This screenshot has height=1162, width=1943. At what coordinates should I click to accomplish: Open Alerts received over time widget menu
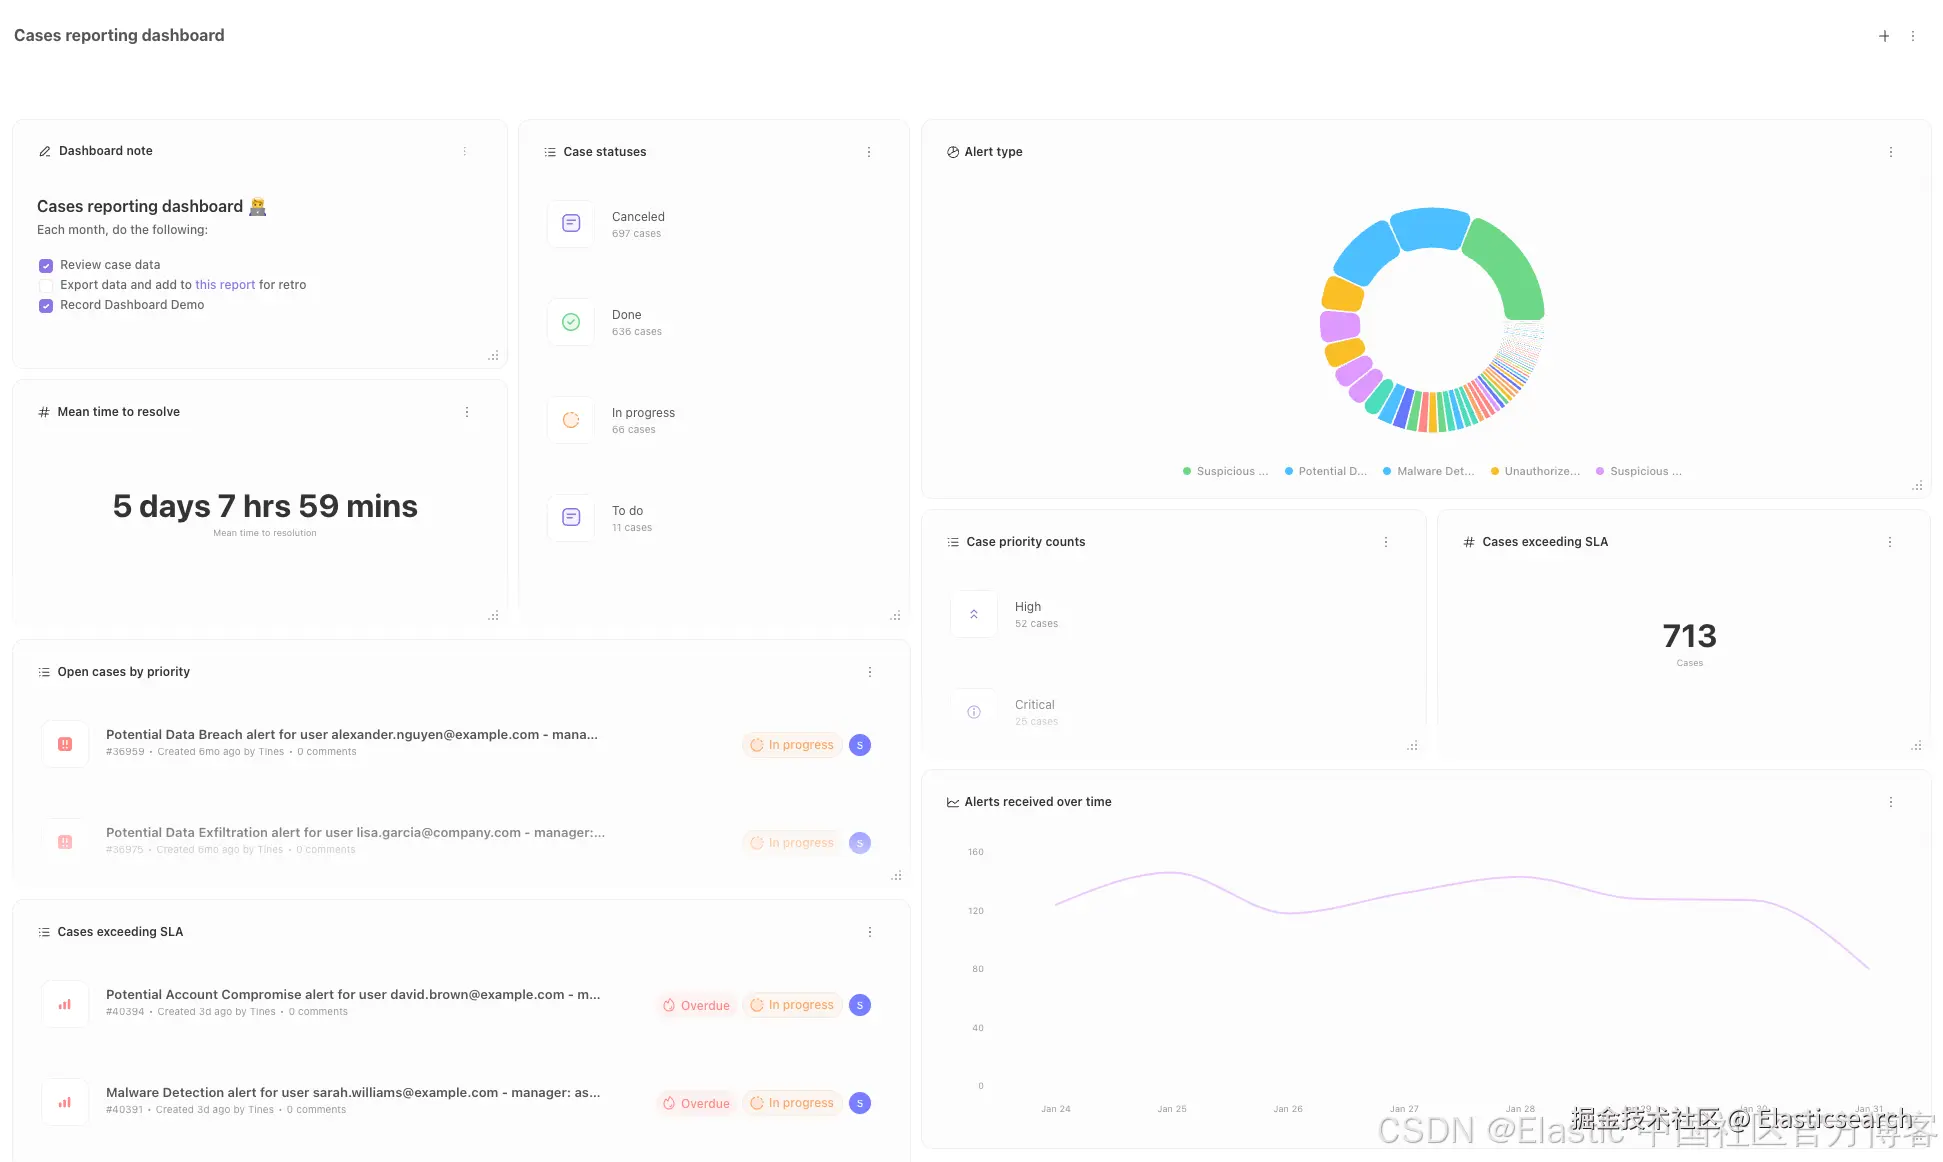coord(1891,802)
